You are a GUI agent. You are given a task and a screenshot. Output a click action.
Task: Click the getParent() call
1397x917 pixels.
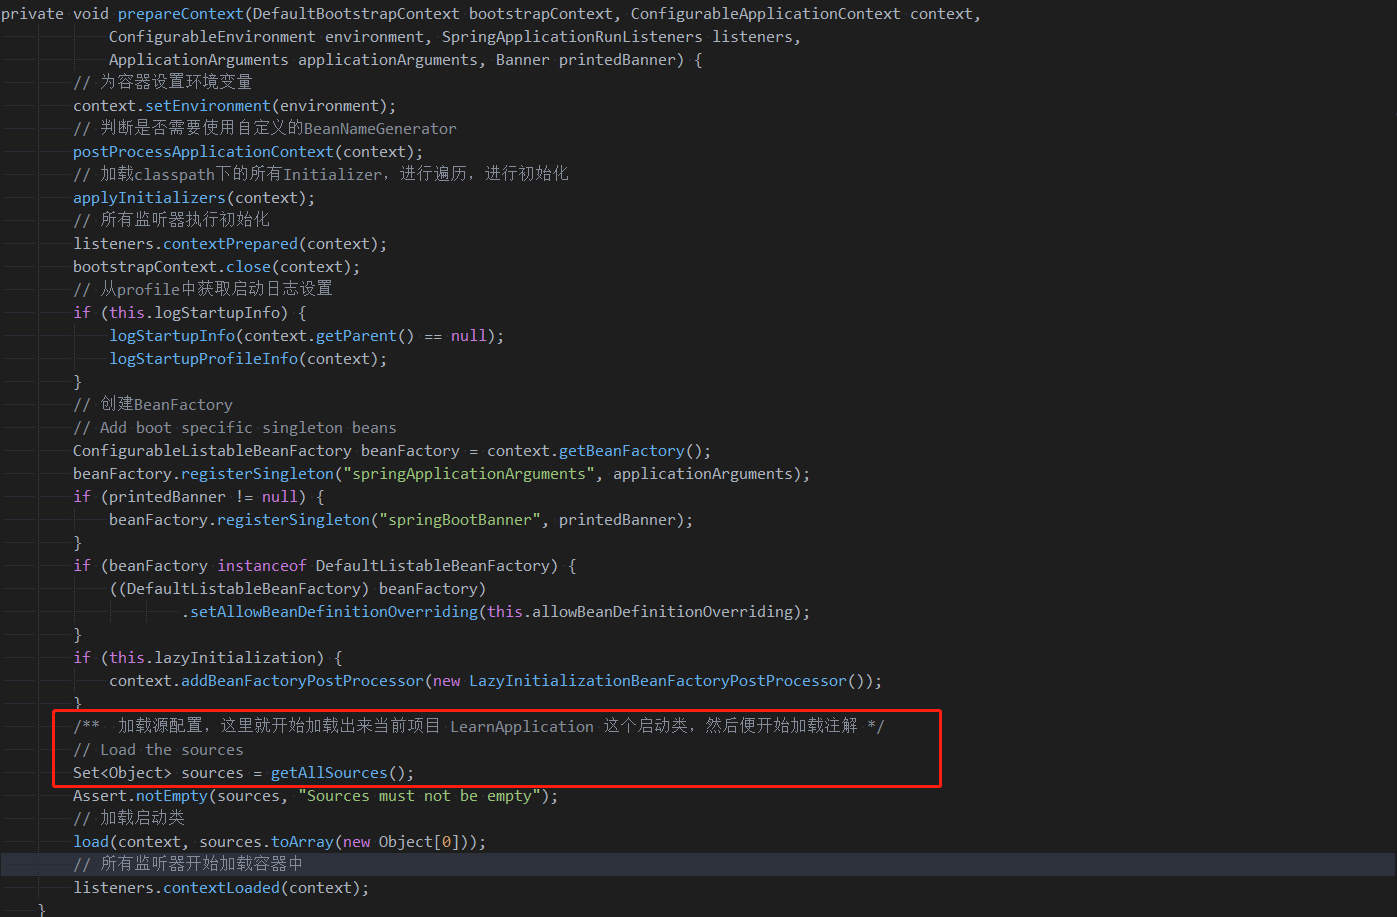(365, 336)
